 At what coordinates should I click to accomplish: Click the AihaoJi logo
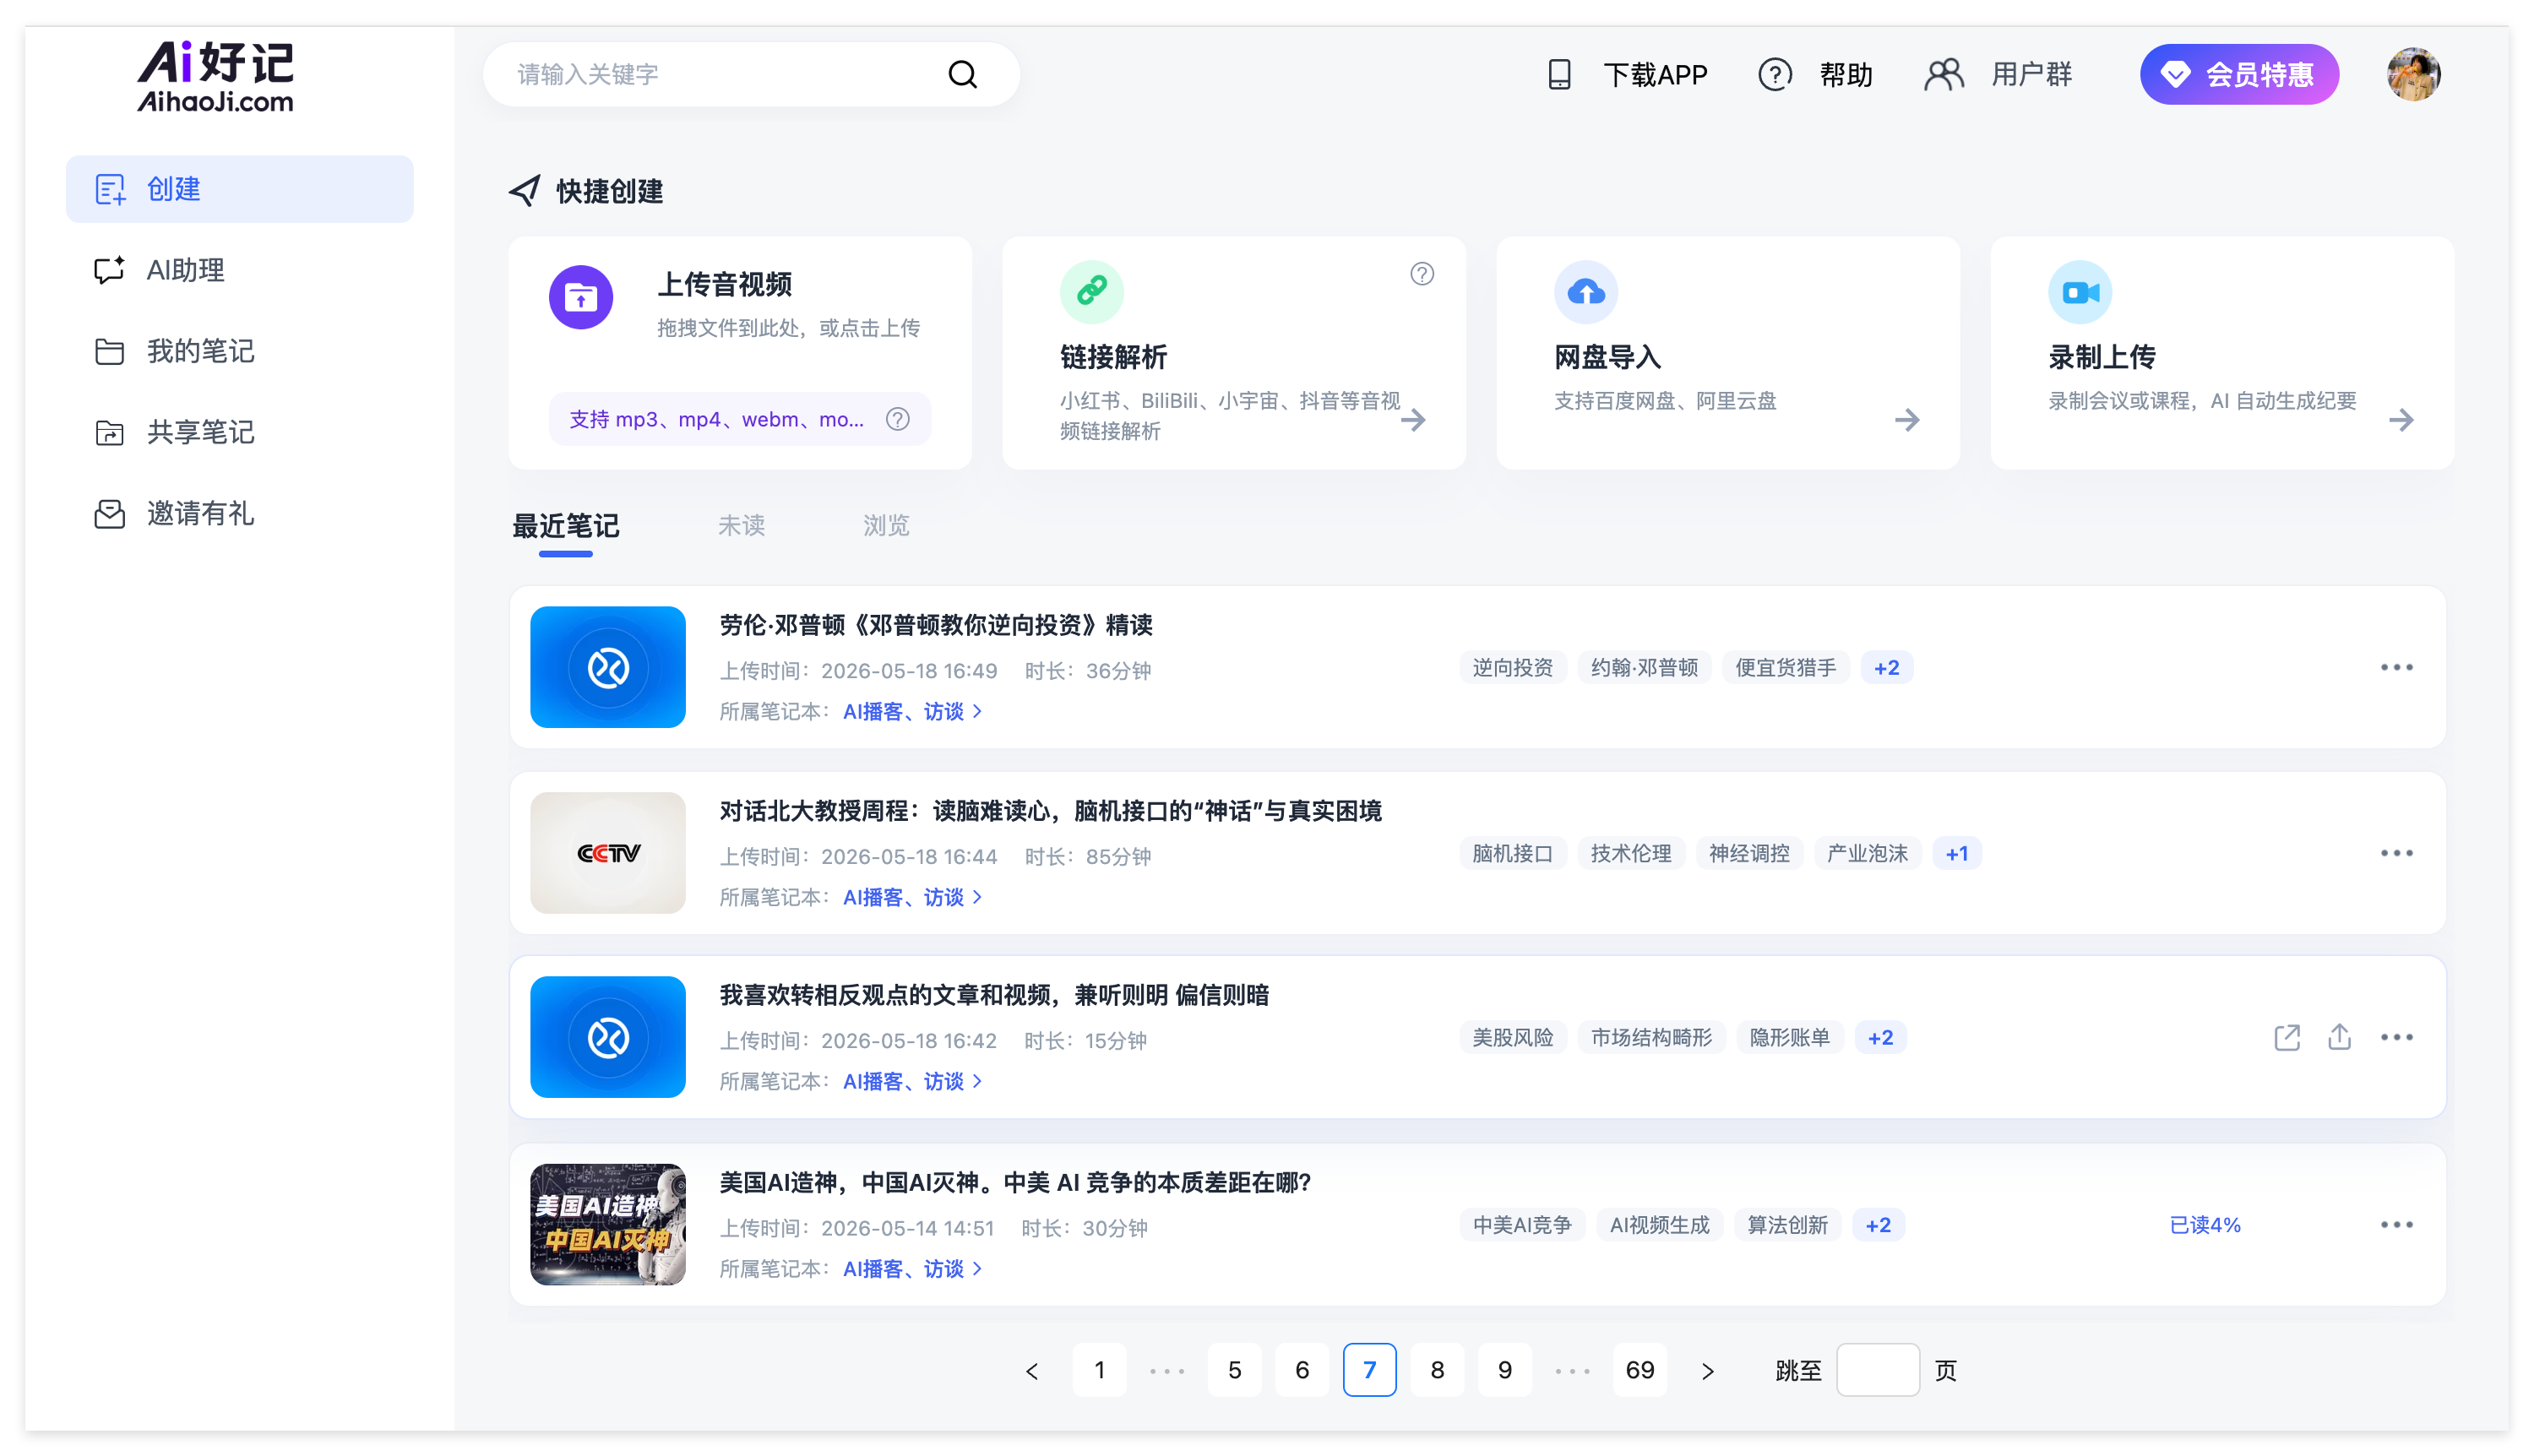pyautogui.click(x=215, y=76)
